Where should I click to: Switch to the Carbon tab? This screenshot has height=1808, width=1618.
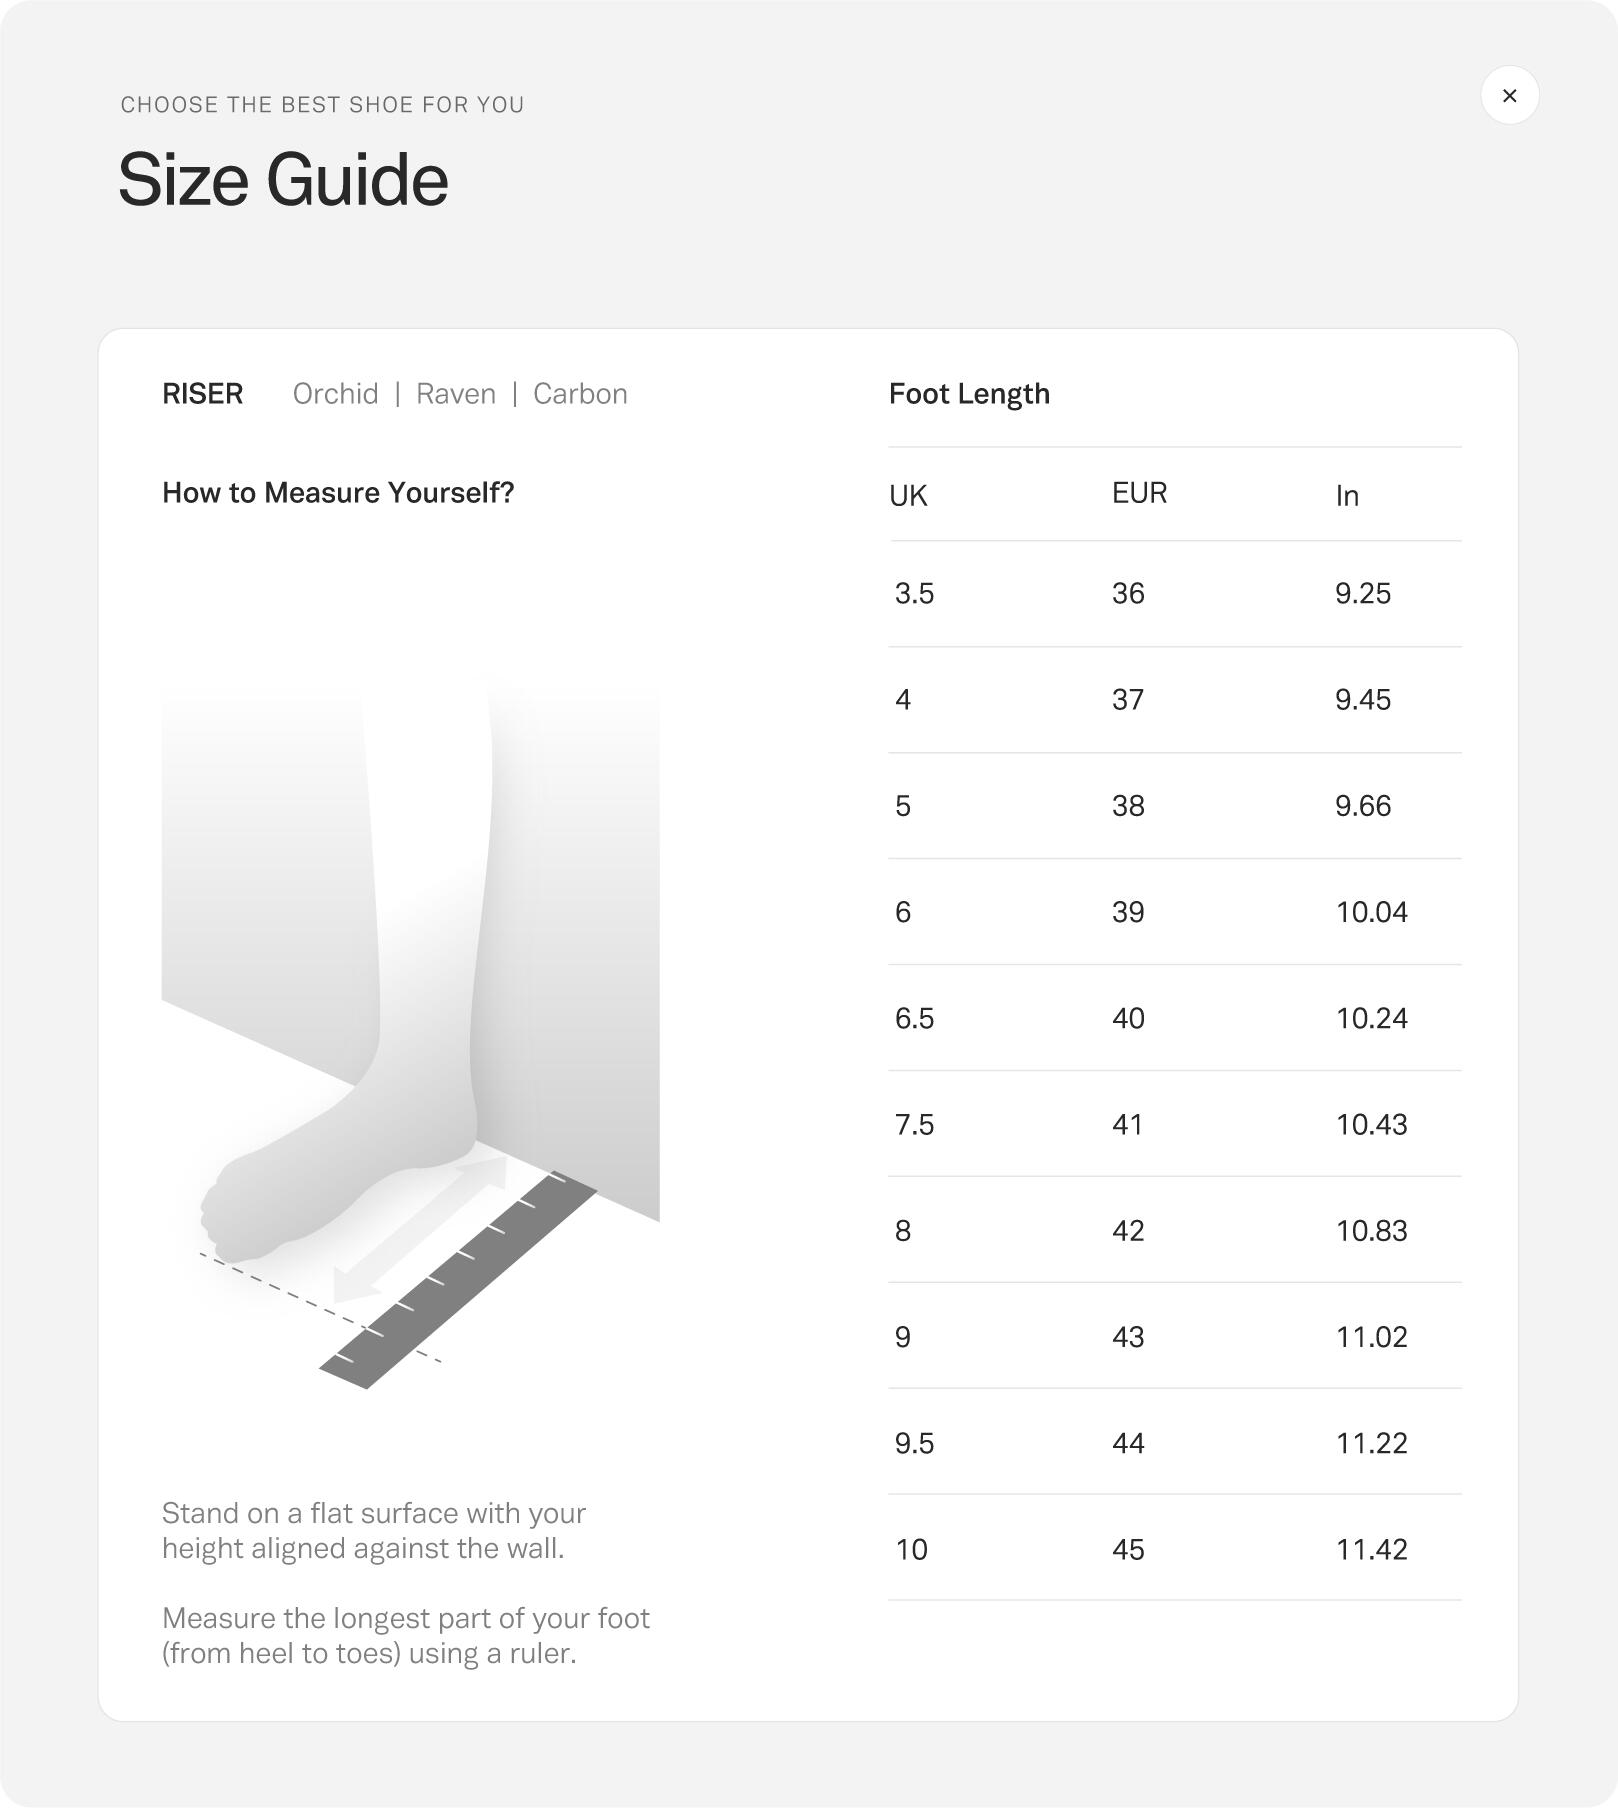pyautogui.click(x=580, y=394)
